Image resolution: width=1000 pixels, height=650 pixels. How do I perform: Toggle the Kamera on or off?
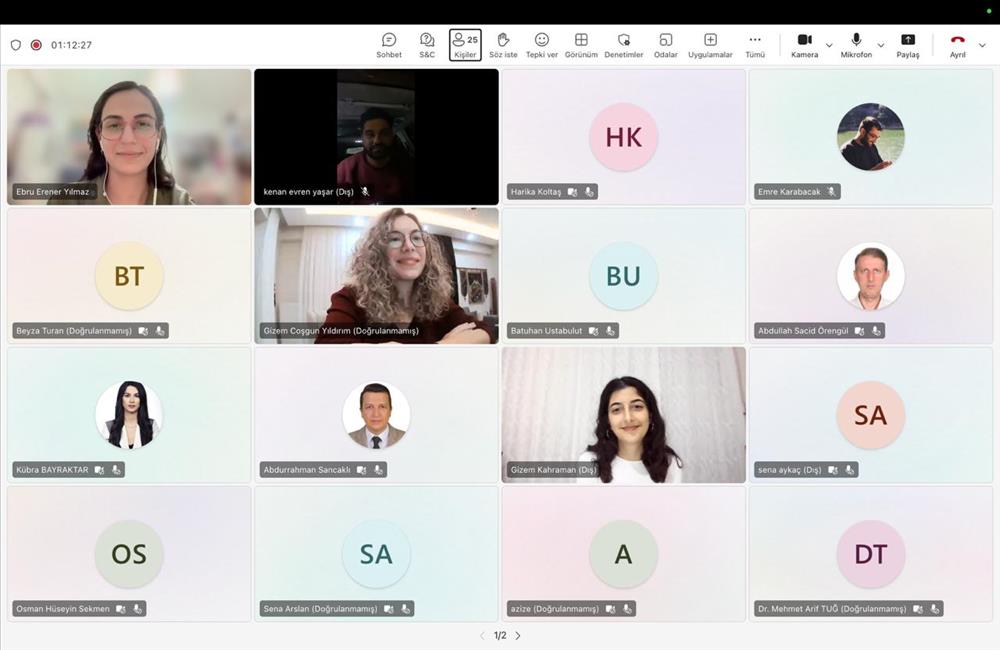(804, 45)
